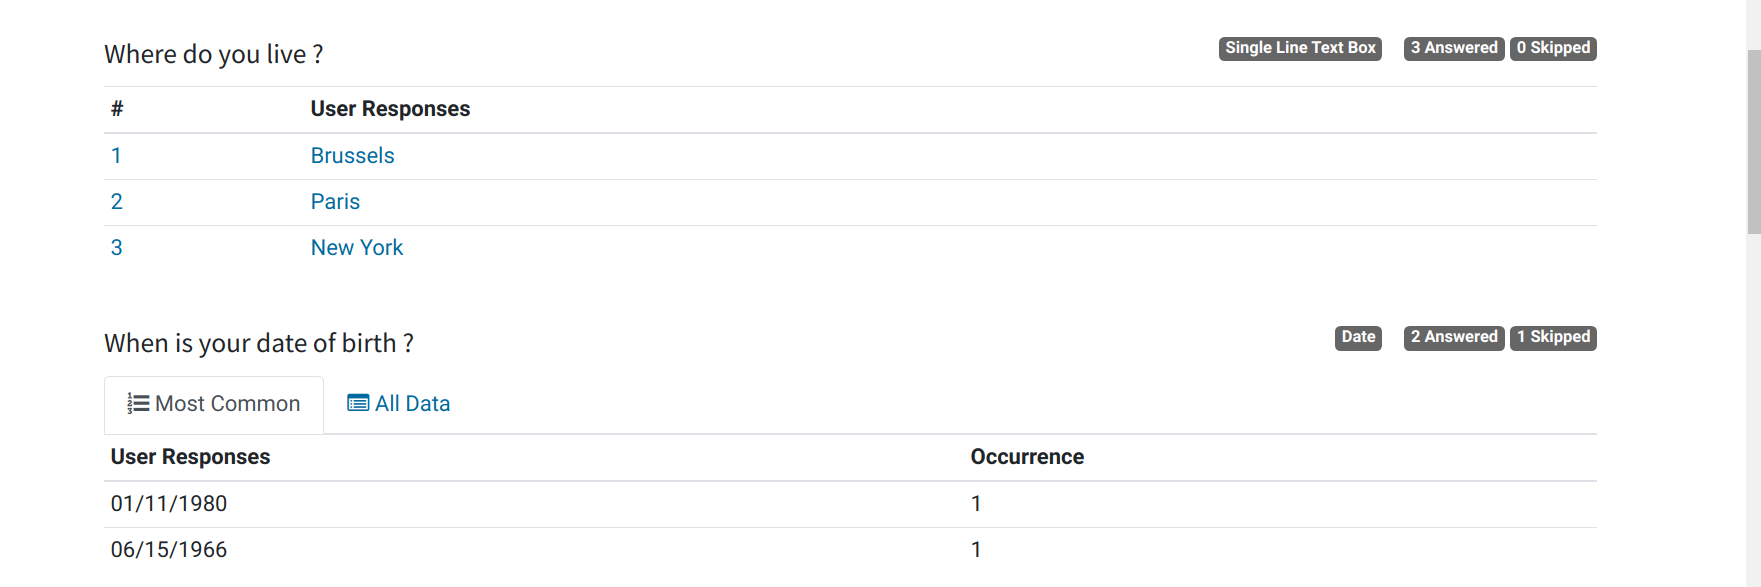Click the 2 Answered badge
The height and width of the screenshot is (587, 1761).
click(1453, 337)
